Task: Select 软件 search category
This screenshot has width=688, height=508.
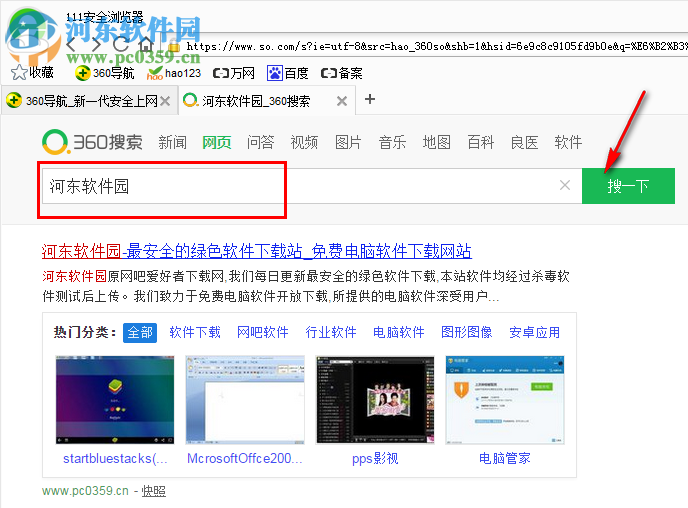Action: (568, 143)
